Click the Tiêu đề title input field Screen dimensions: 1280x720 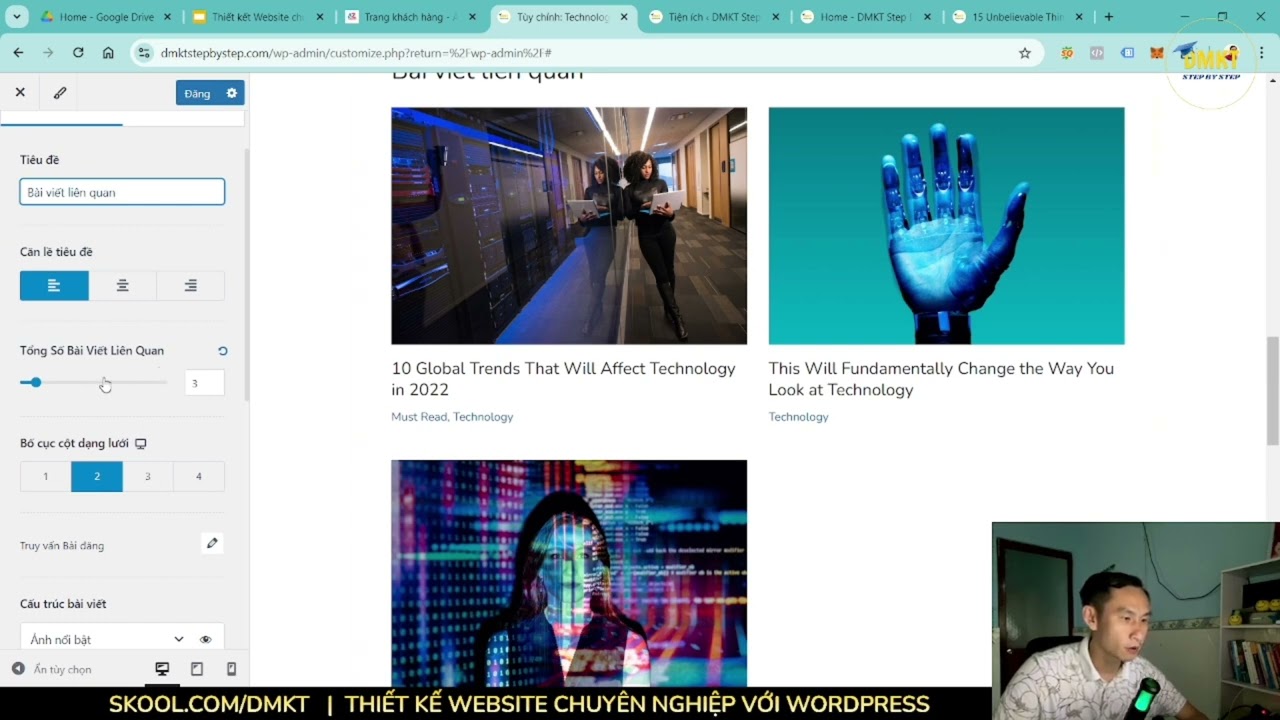coord(122,192)
